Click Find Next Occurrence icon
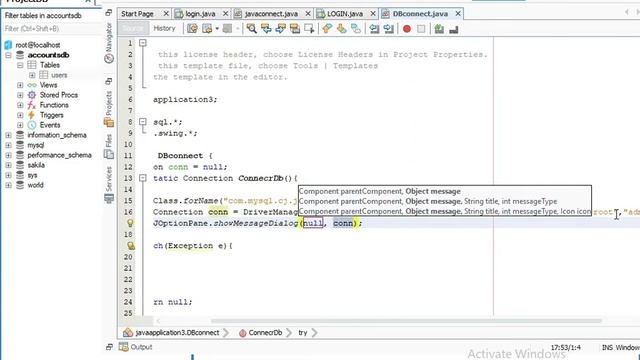Screen dimensions: 640x360 pos(280,29)
